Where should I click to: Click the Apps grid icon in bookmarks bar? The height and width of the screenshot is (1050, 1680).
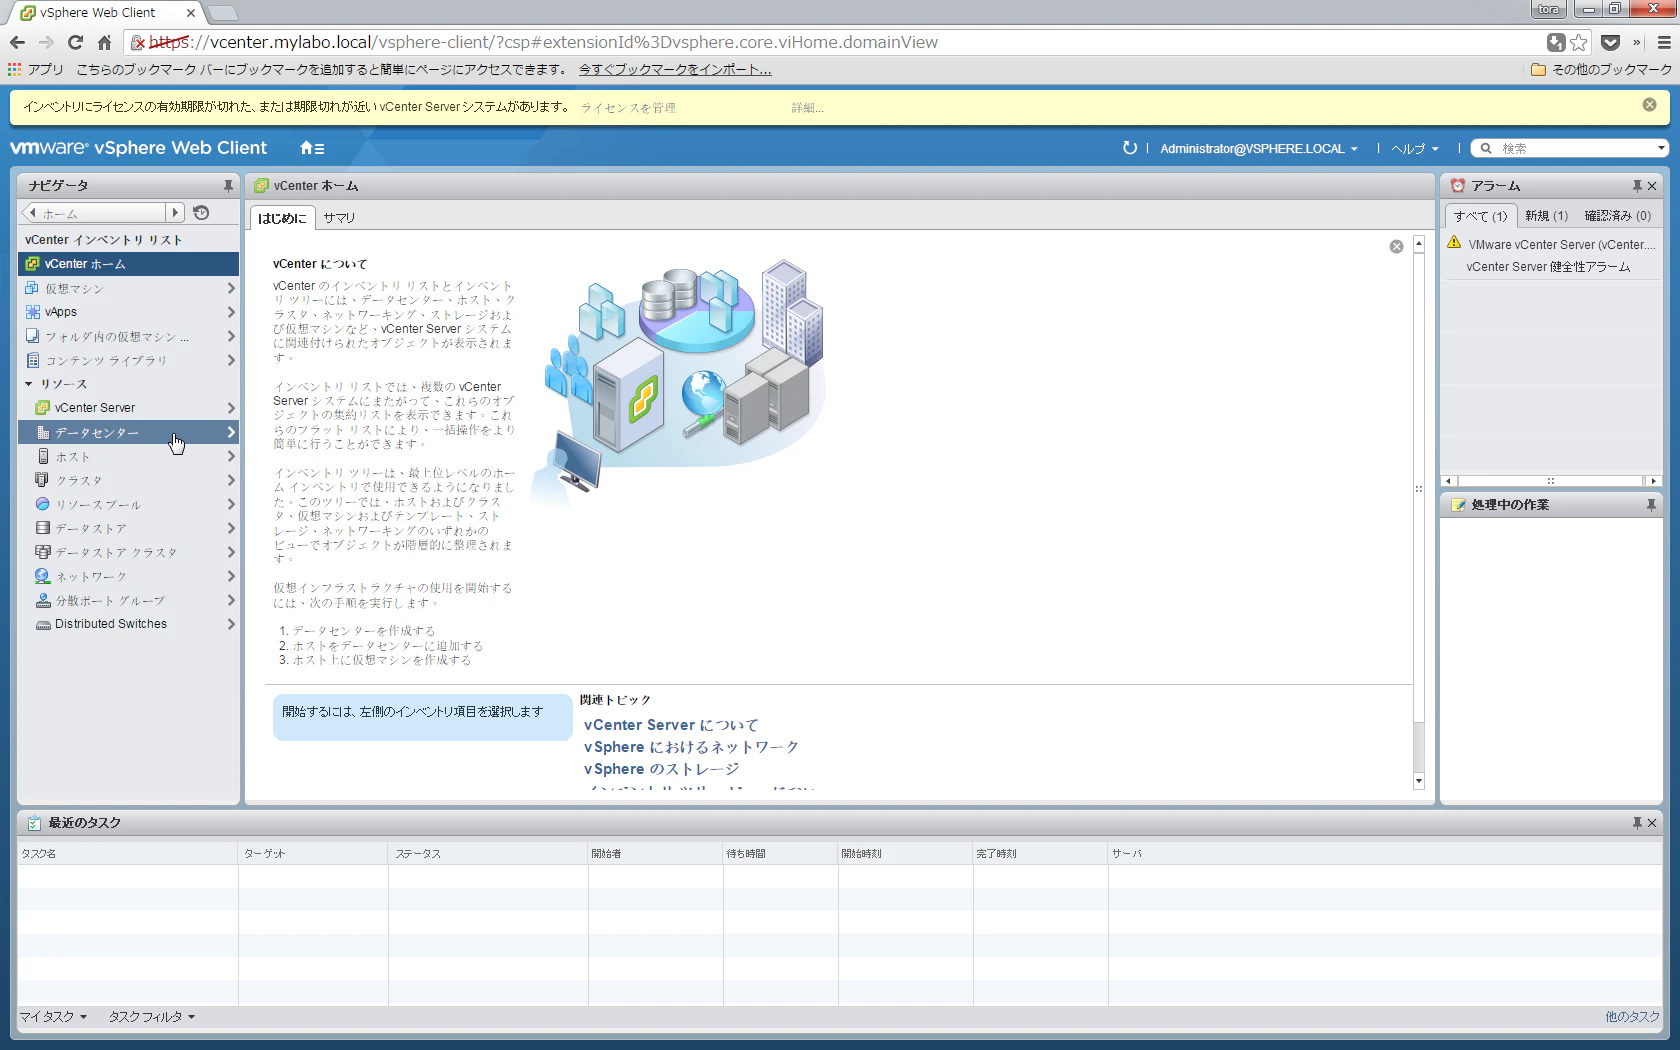[x=14, y=70]
